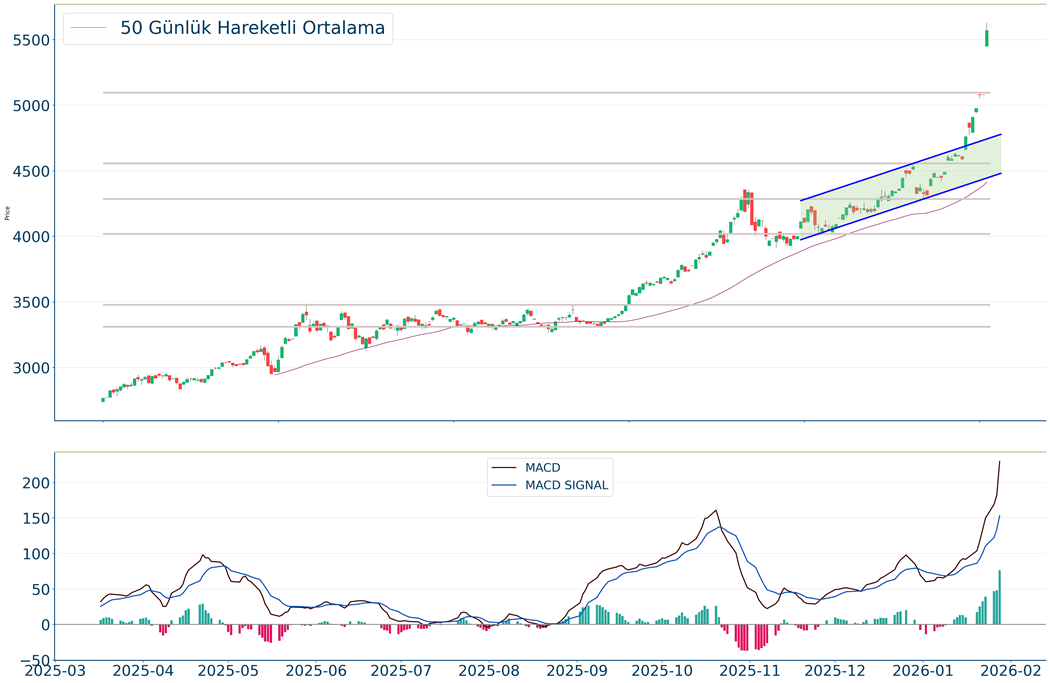The height and width of the screenshot is (683, 1050).
Task: Click the 4000 price axis label
Action: coord(30,237)
